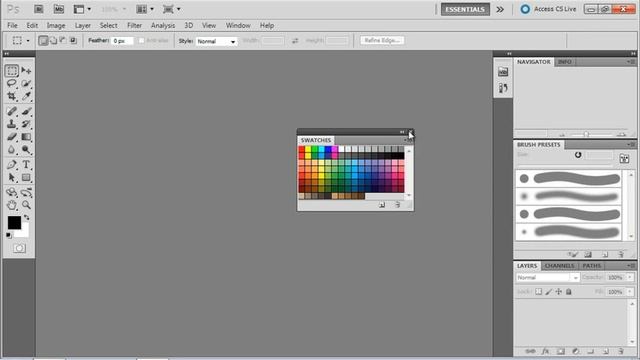Select the Pen tool

tap(11, 164)
